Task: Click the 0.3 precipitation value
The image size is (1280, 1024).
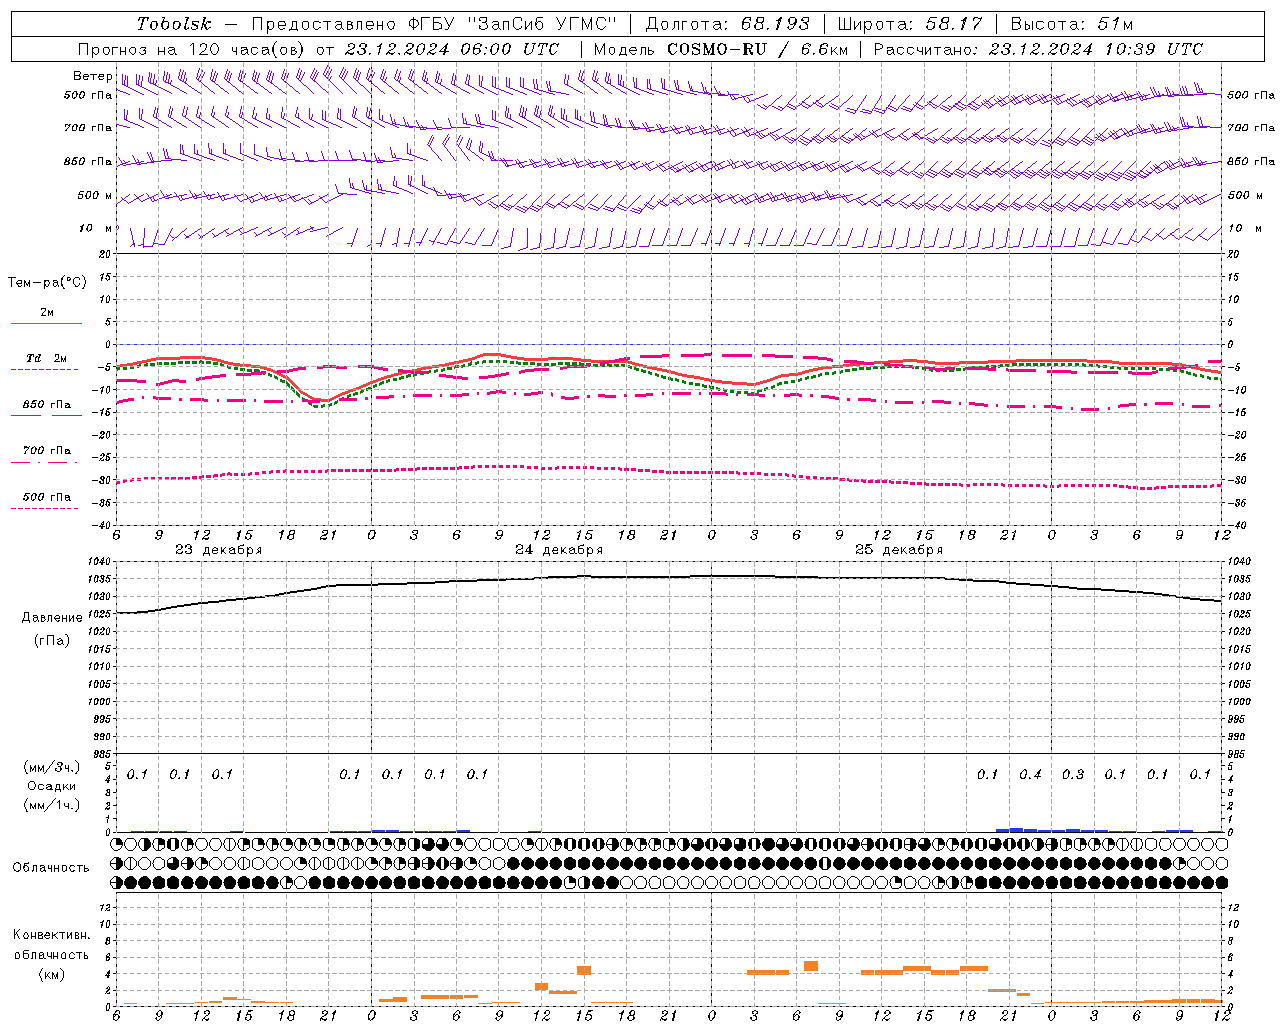Action: (1073, 774)
